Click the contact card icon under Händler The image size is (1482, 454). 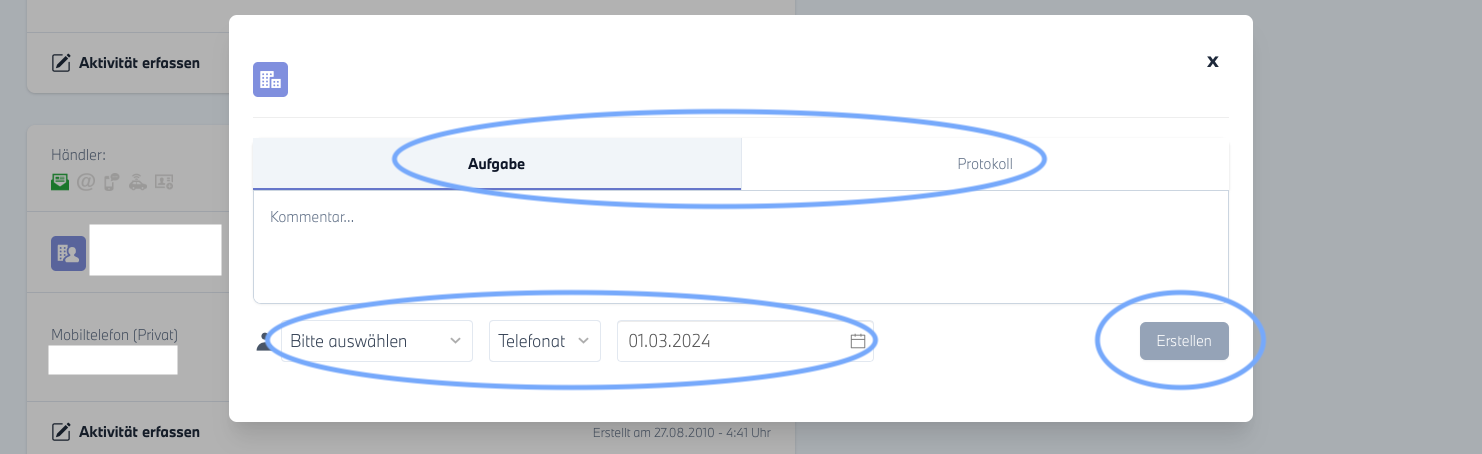click(x=164, y=182)
